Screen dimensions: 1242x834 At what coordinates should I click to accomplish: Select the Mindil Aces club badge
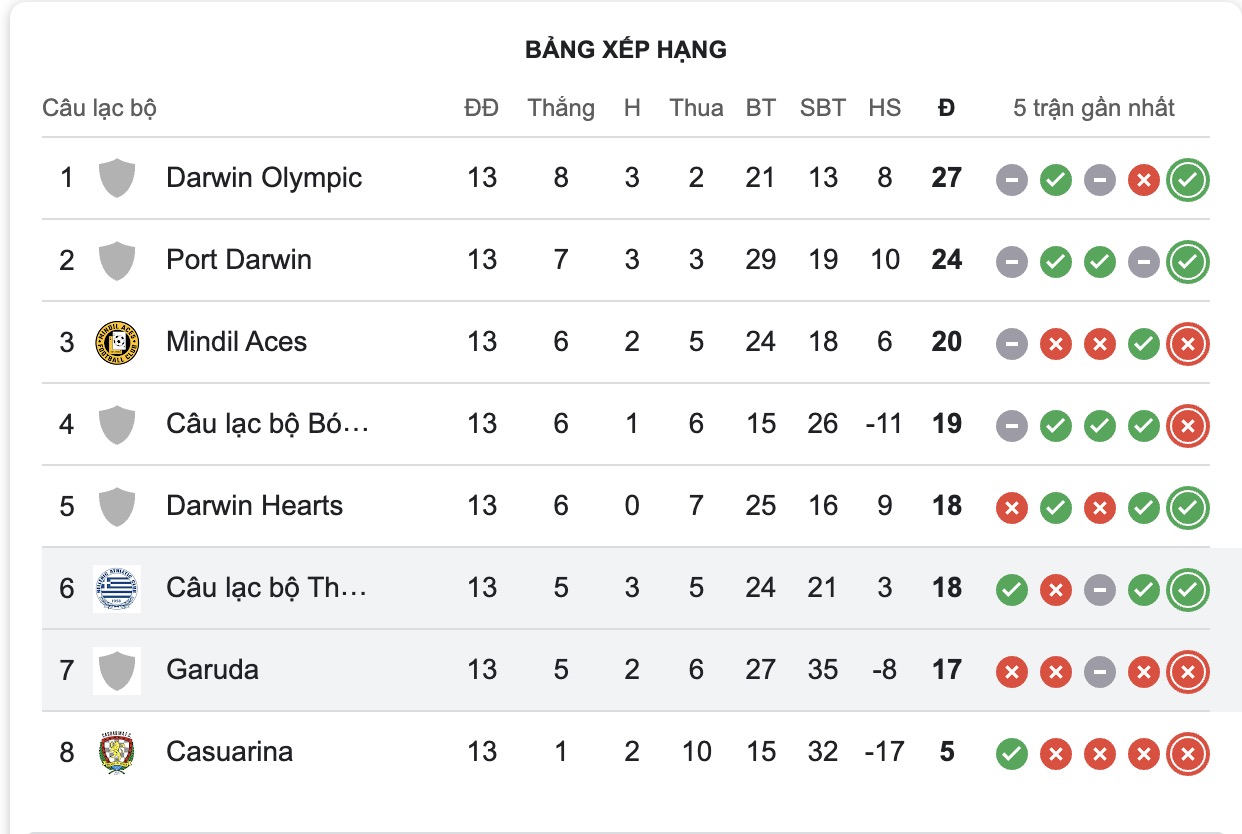point(116,342)
